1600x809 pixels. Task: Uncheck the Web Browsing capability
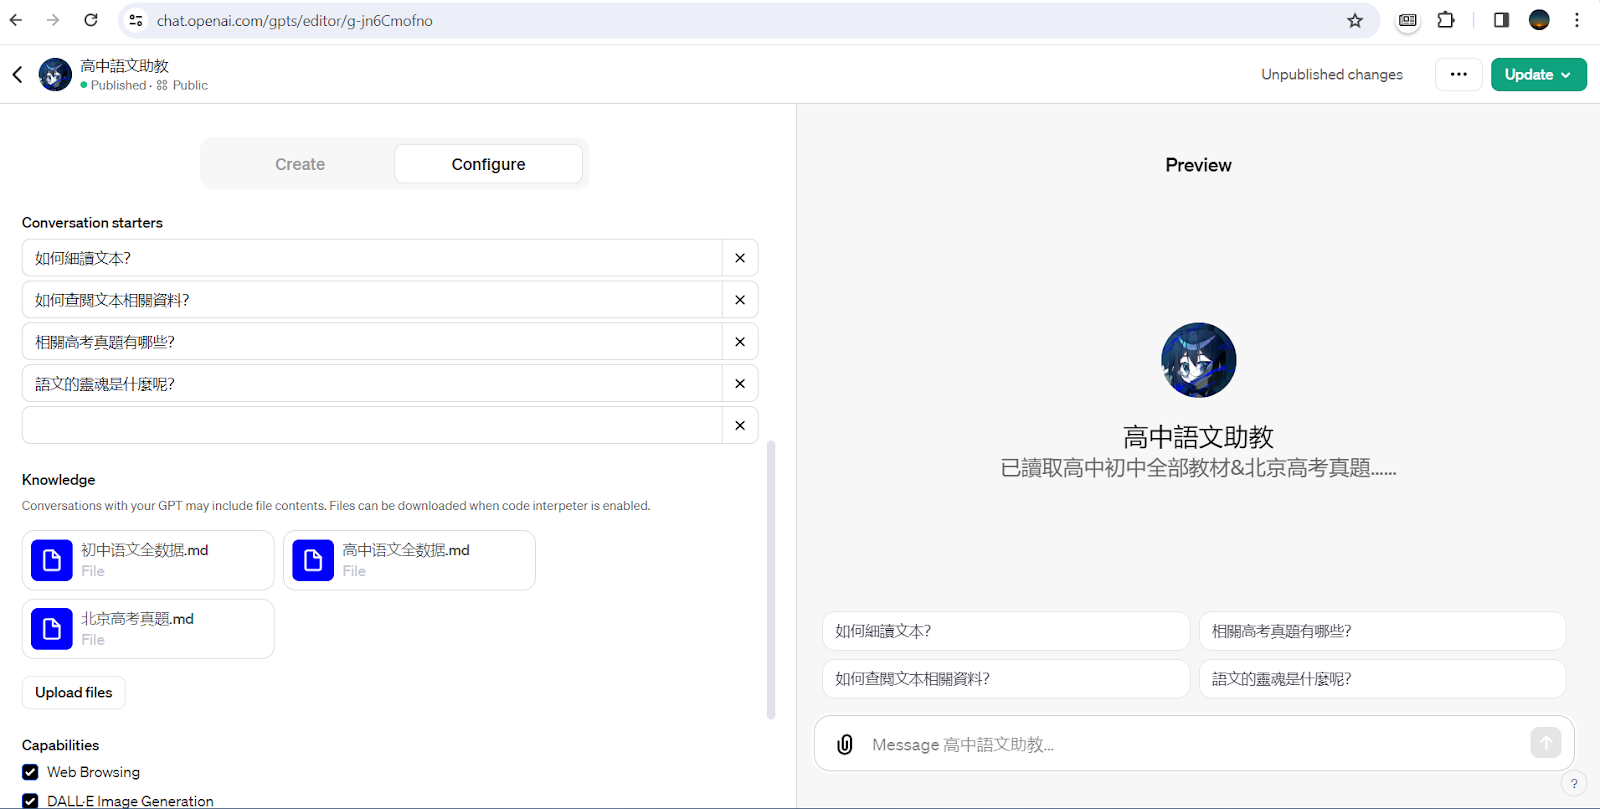coord(31,772)
